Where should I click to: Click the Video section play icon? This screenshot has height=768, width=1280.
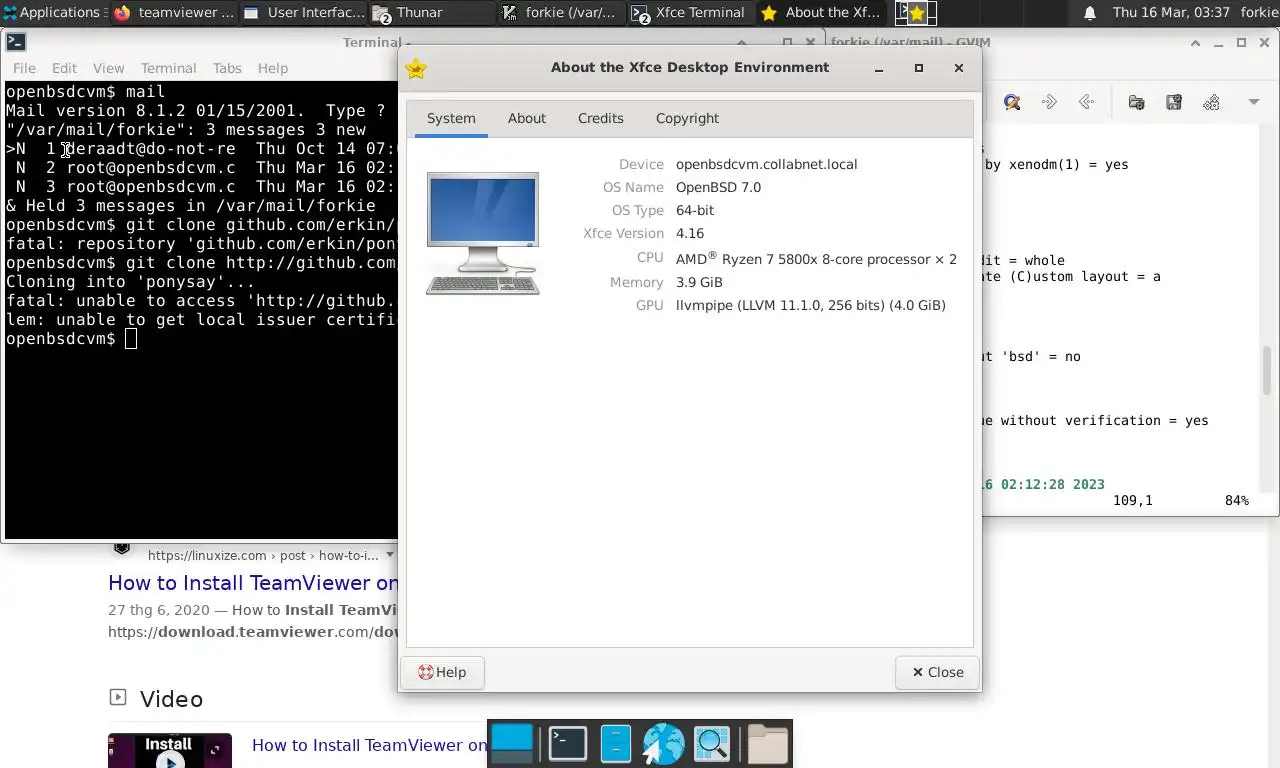click(118, 697)
